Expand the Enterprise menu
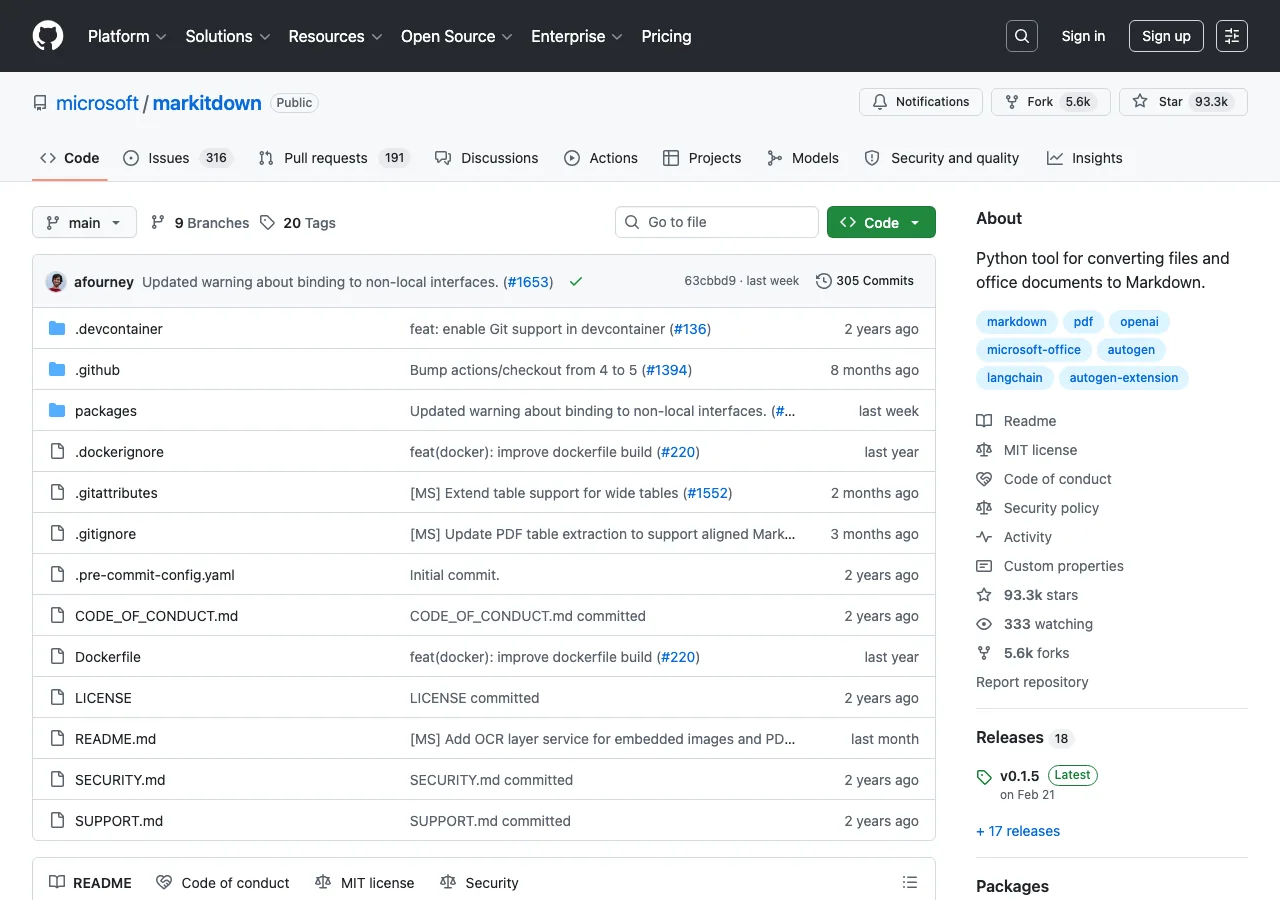The image size is (1280, 900). [577, 36]
